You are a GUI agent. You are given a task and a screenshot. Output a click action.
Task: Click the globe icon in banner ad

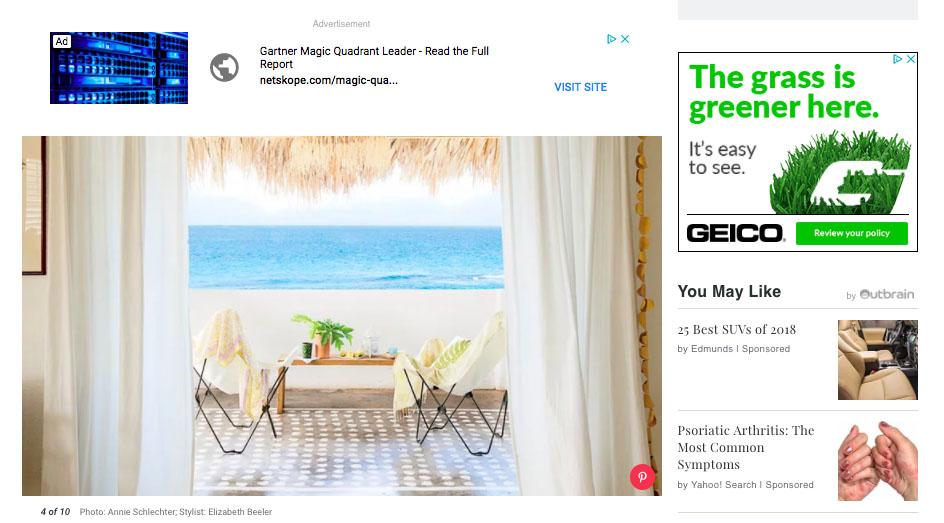[224, 67]
